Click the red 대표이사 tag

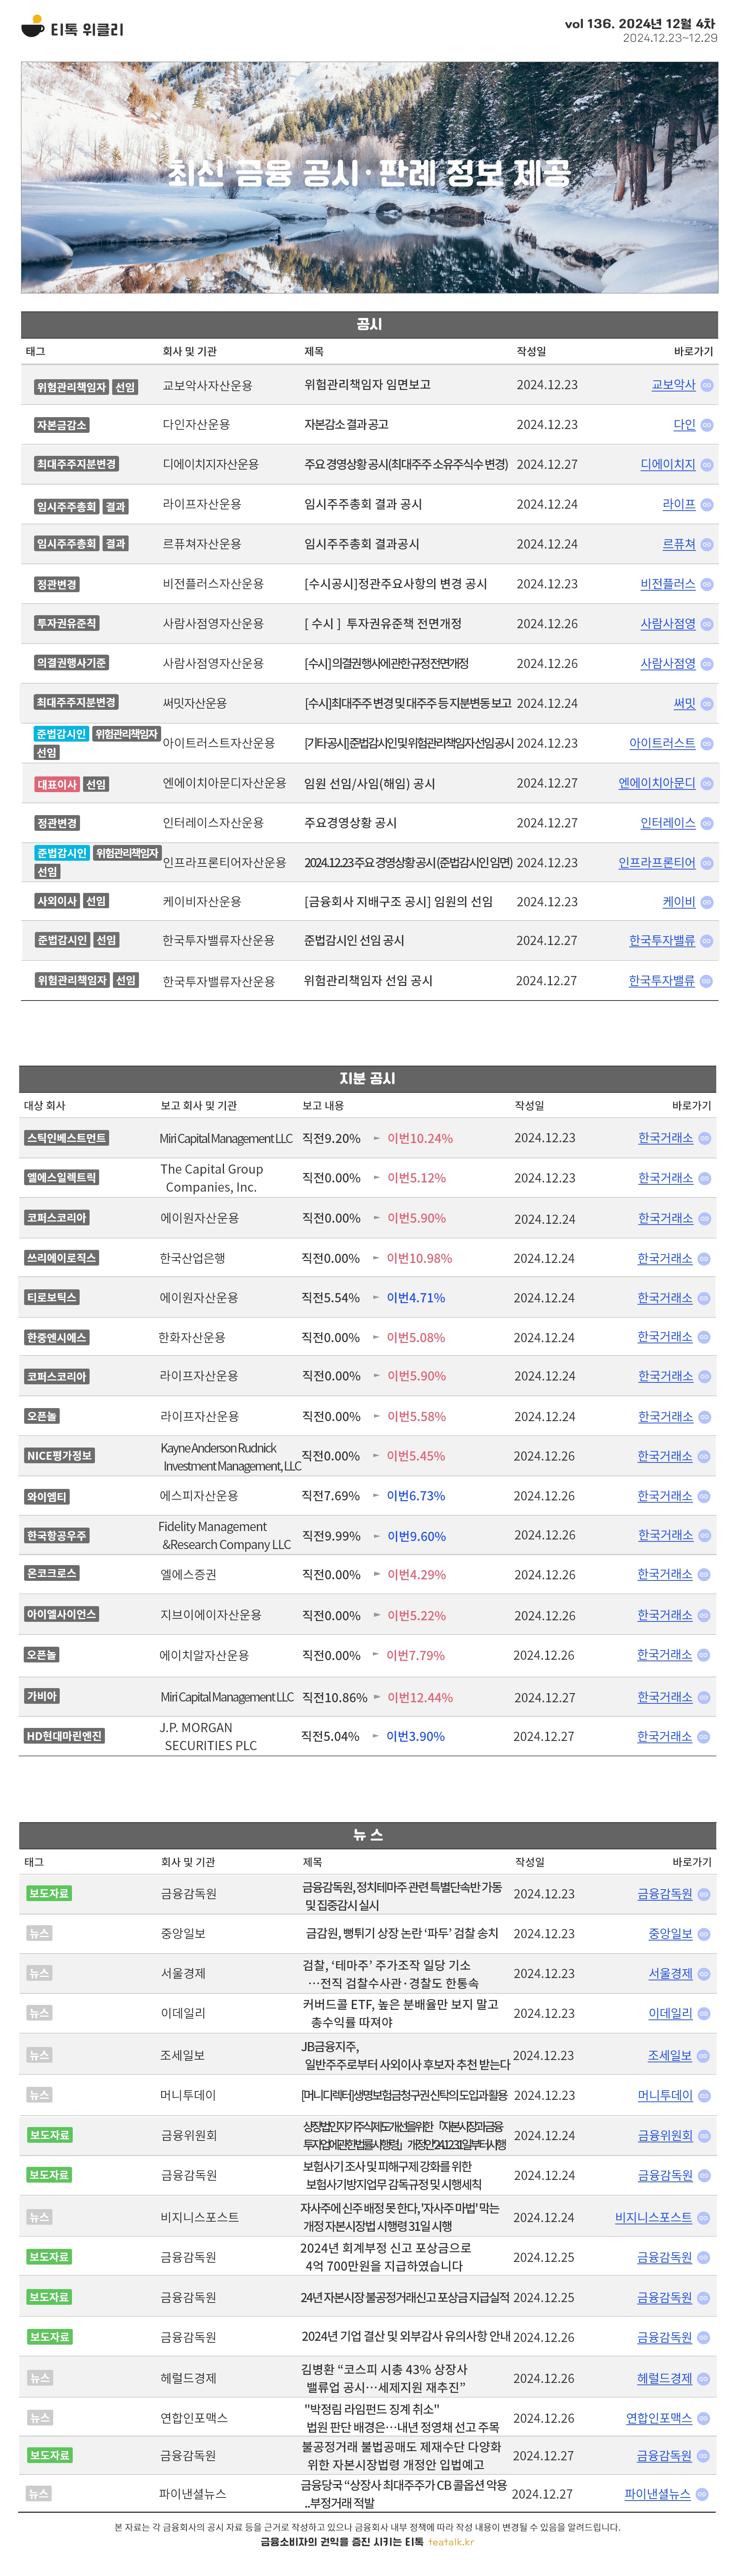click(57, 785)
